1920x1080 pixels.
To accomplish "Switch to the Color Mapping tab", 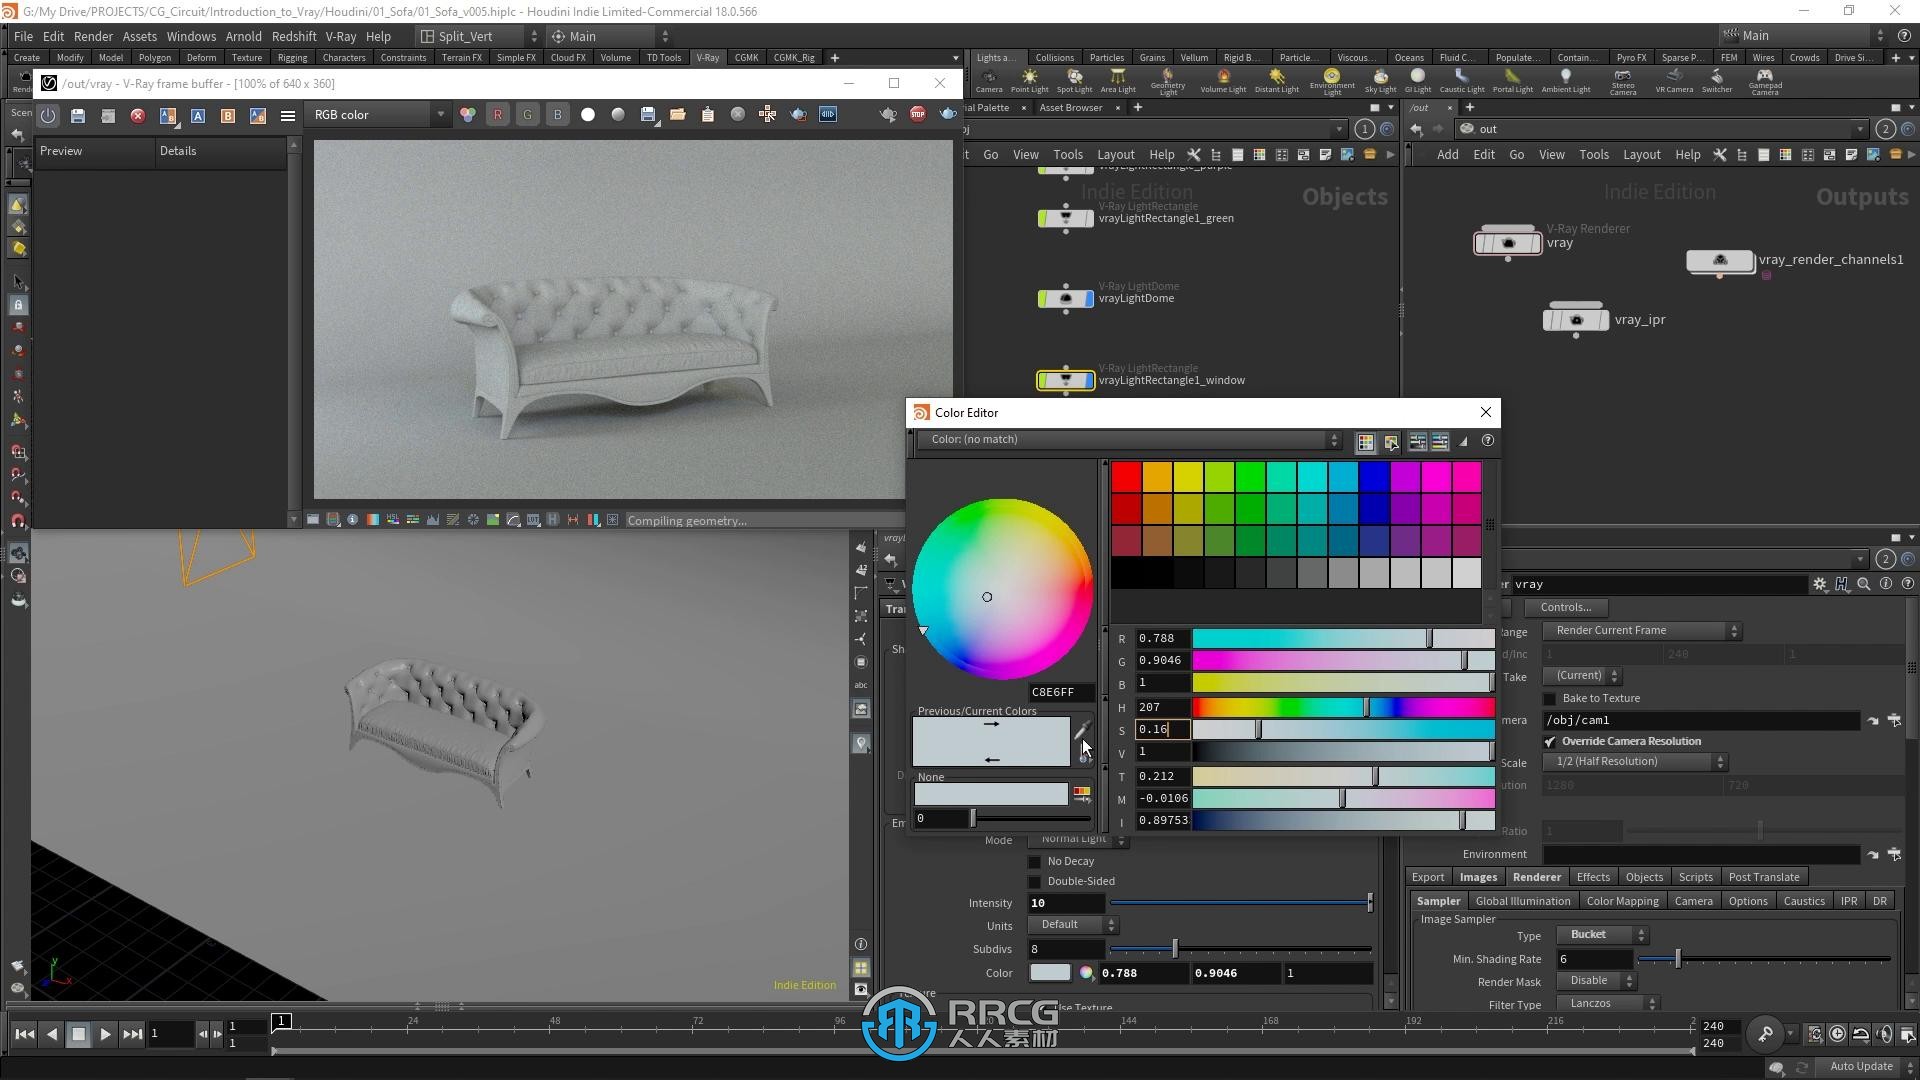I will pos(1622,901).
